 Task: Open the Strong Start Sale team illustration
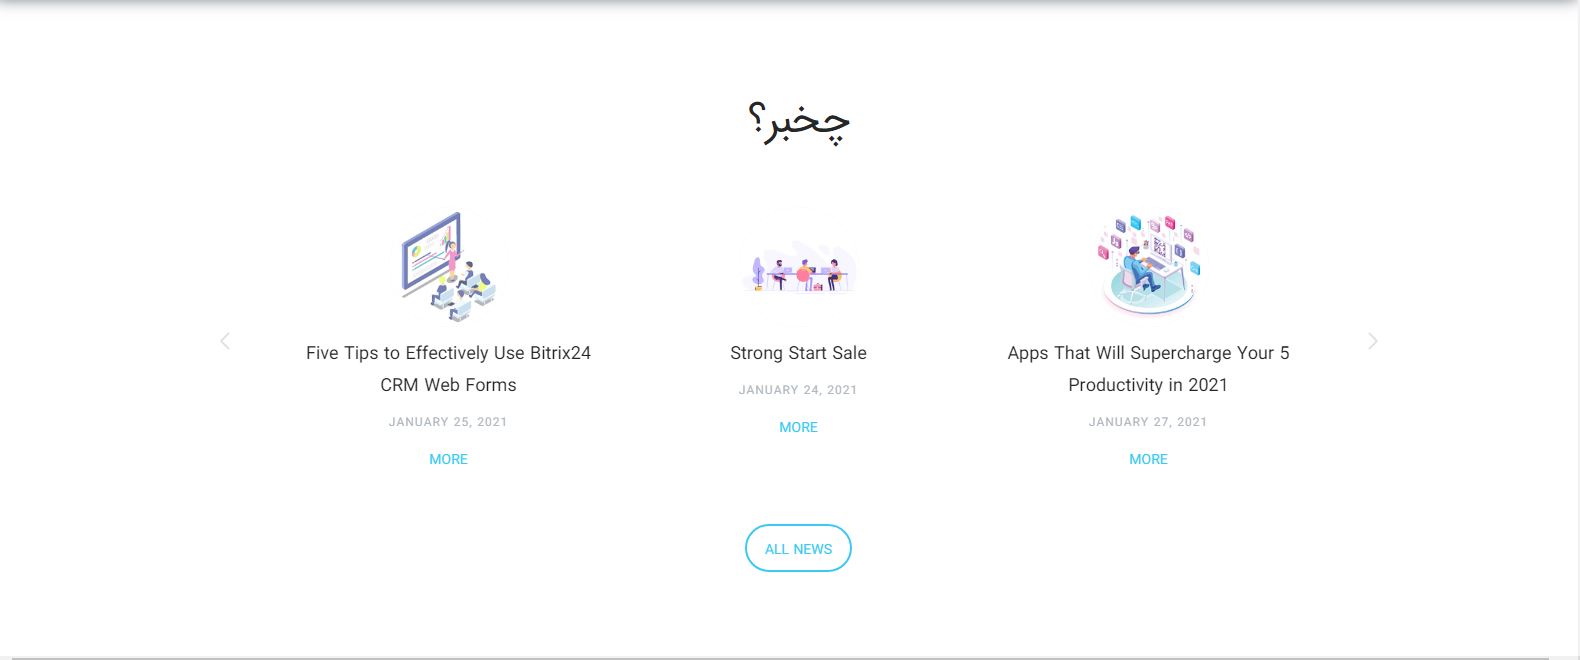(x=798, y=267)
